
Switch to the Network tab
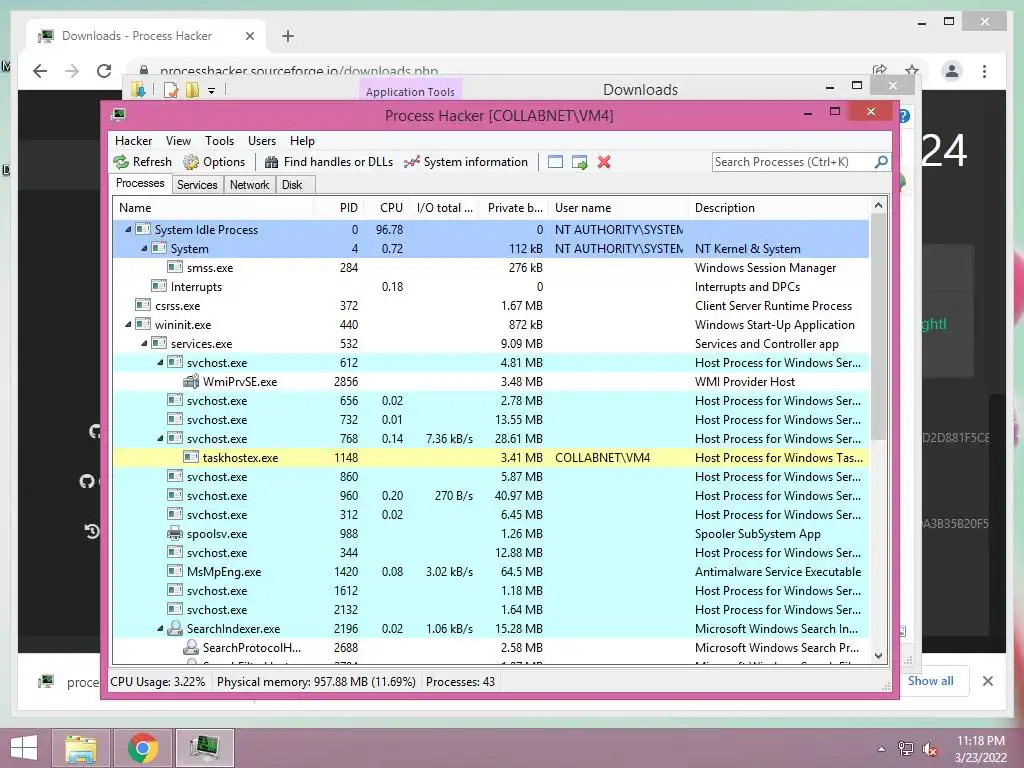tap(249, 185)
